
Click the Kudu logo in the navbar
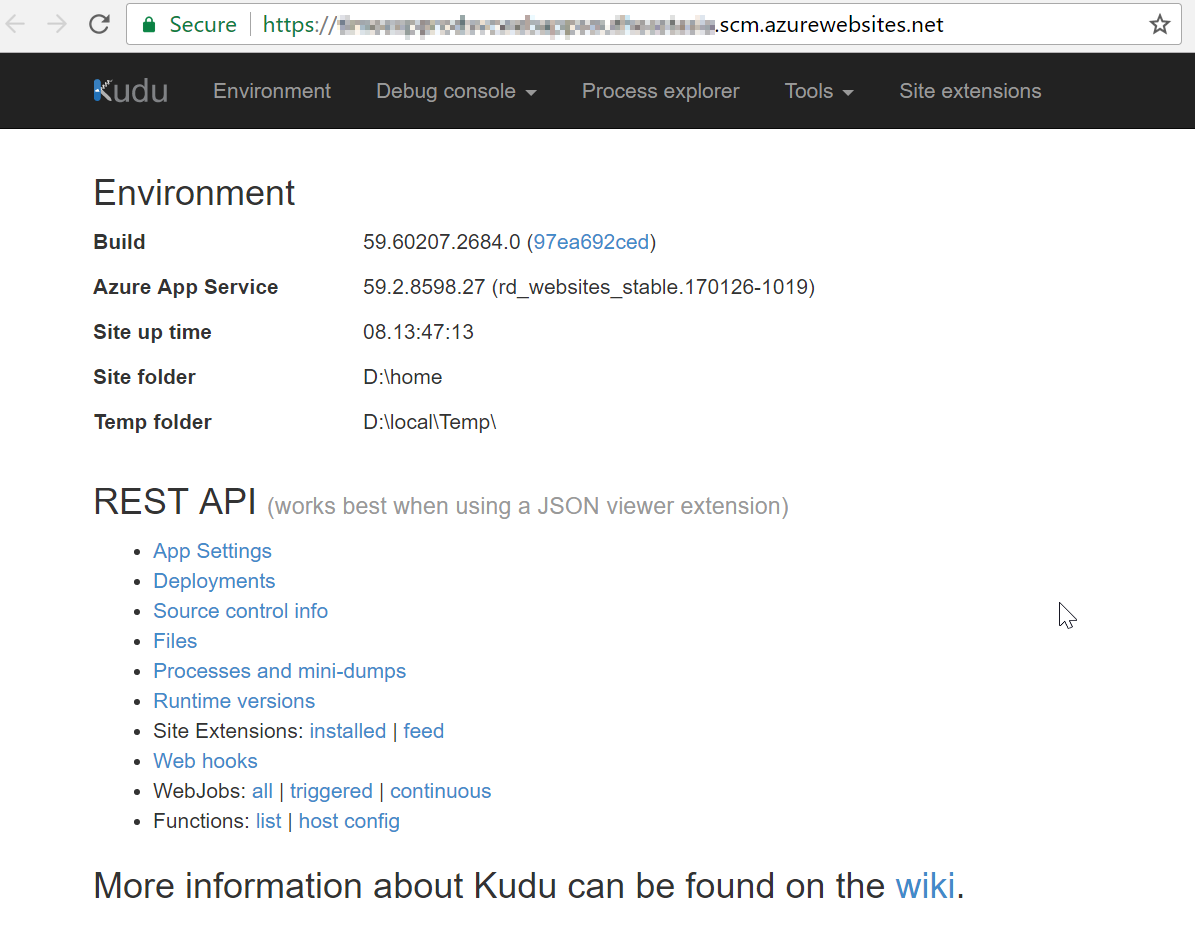[x=130, y=91]
